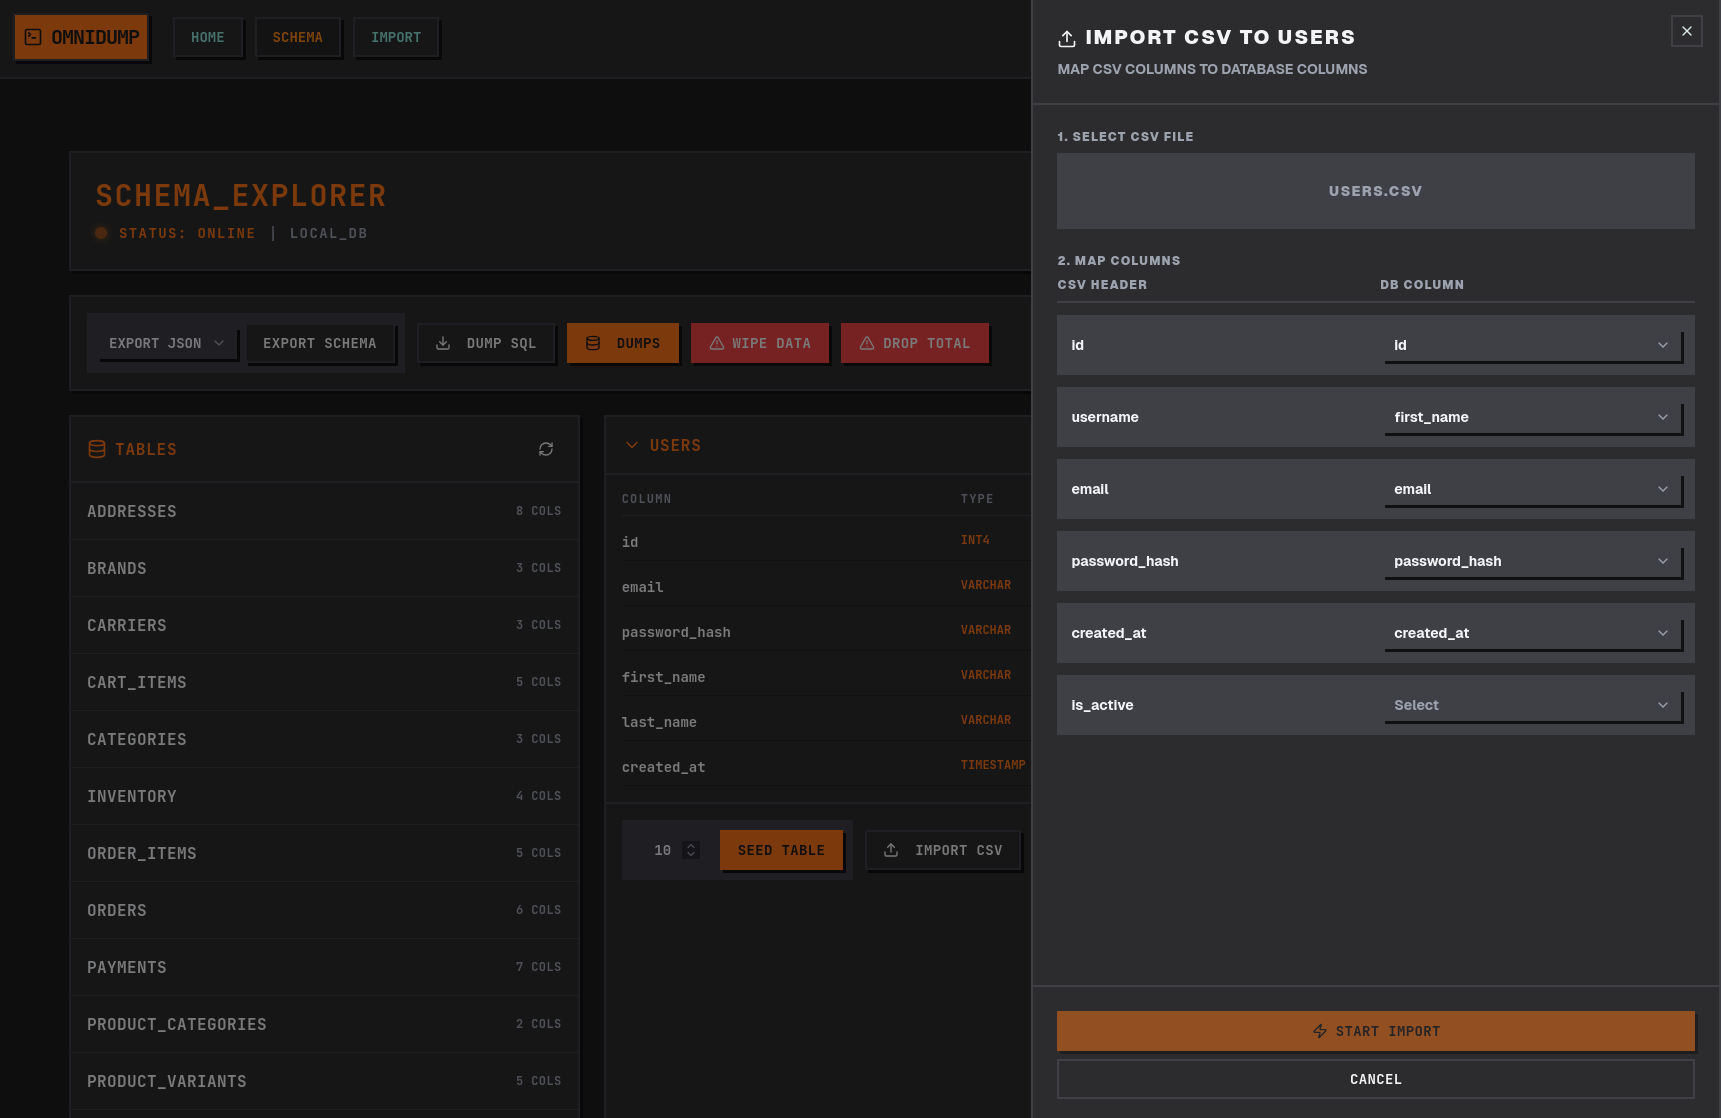Select the CARRIERS table in the sidebar
Image resolution: width=1721 pixels, height=1118 pixels.
[127, 625]
